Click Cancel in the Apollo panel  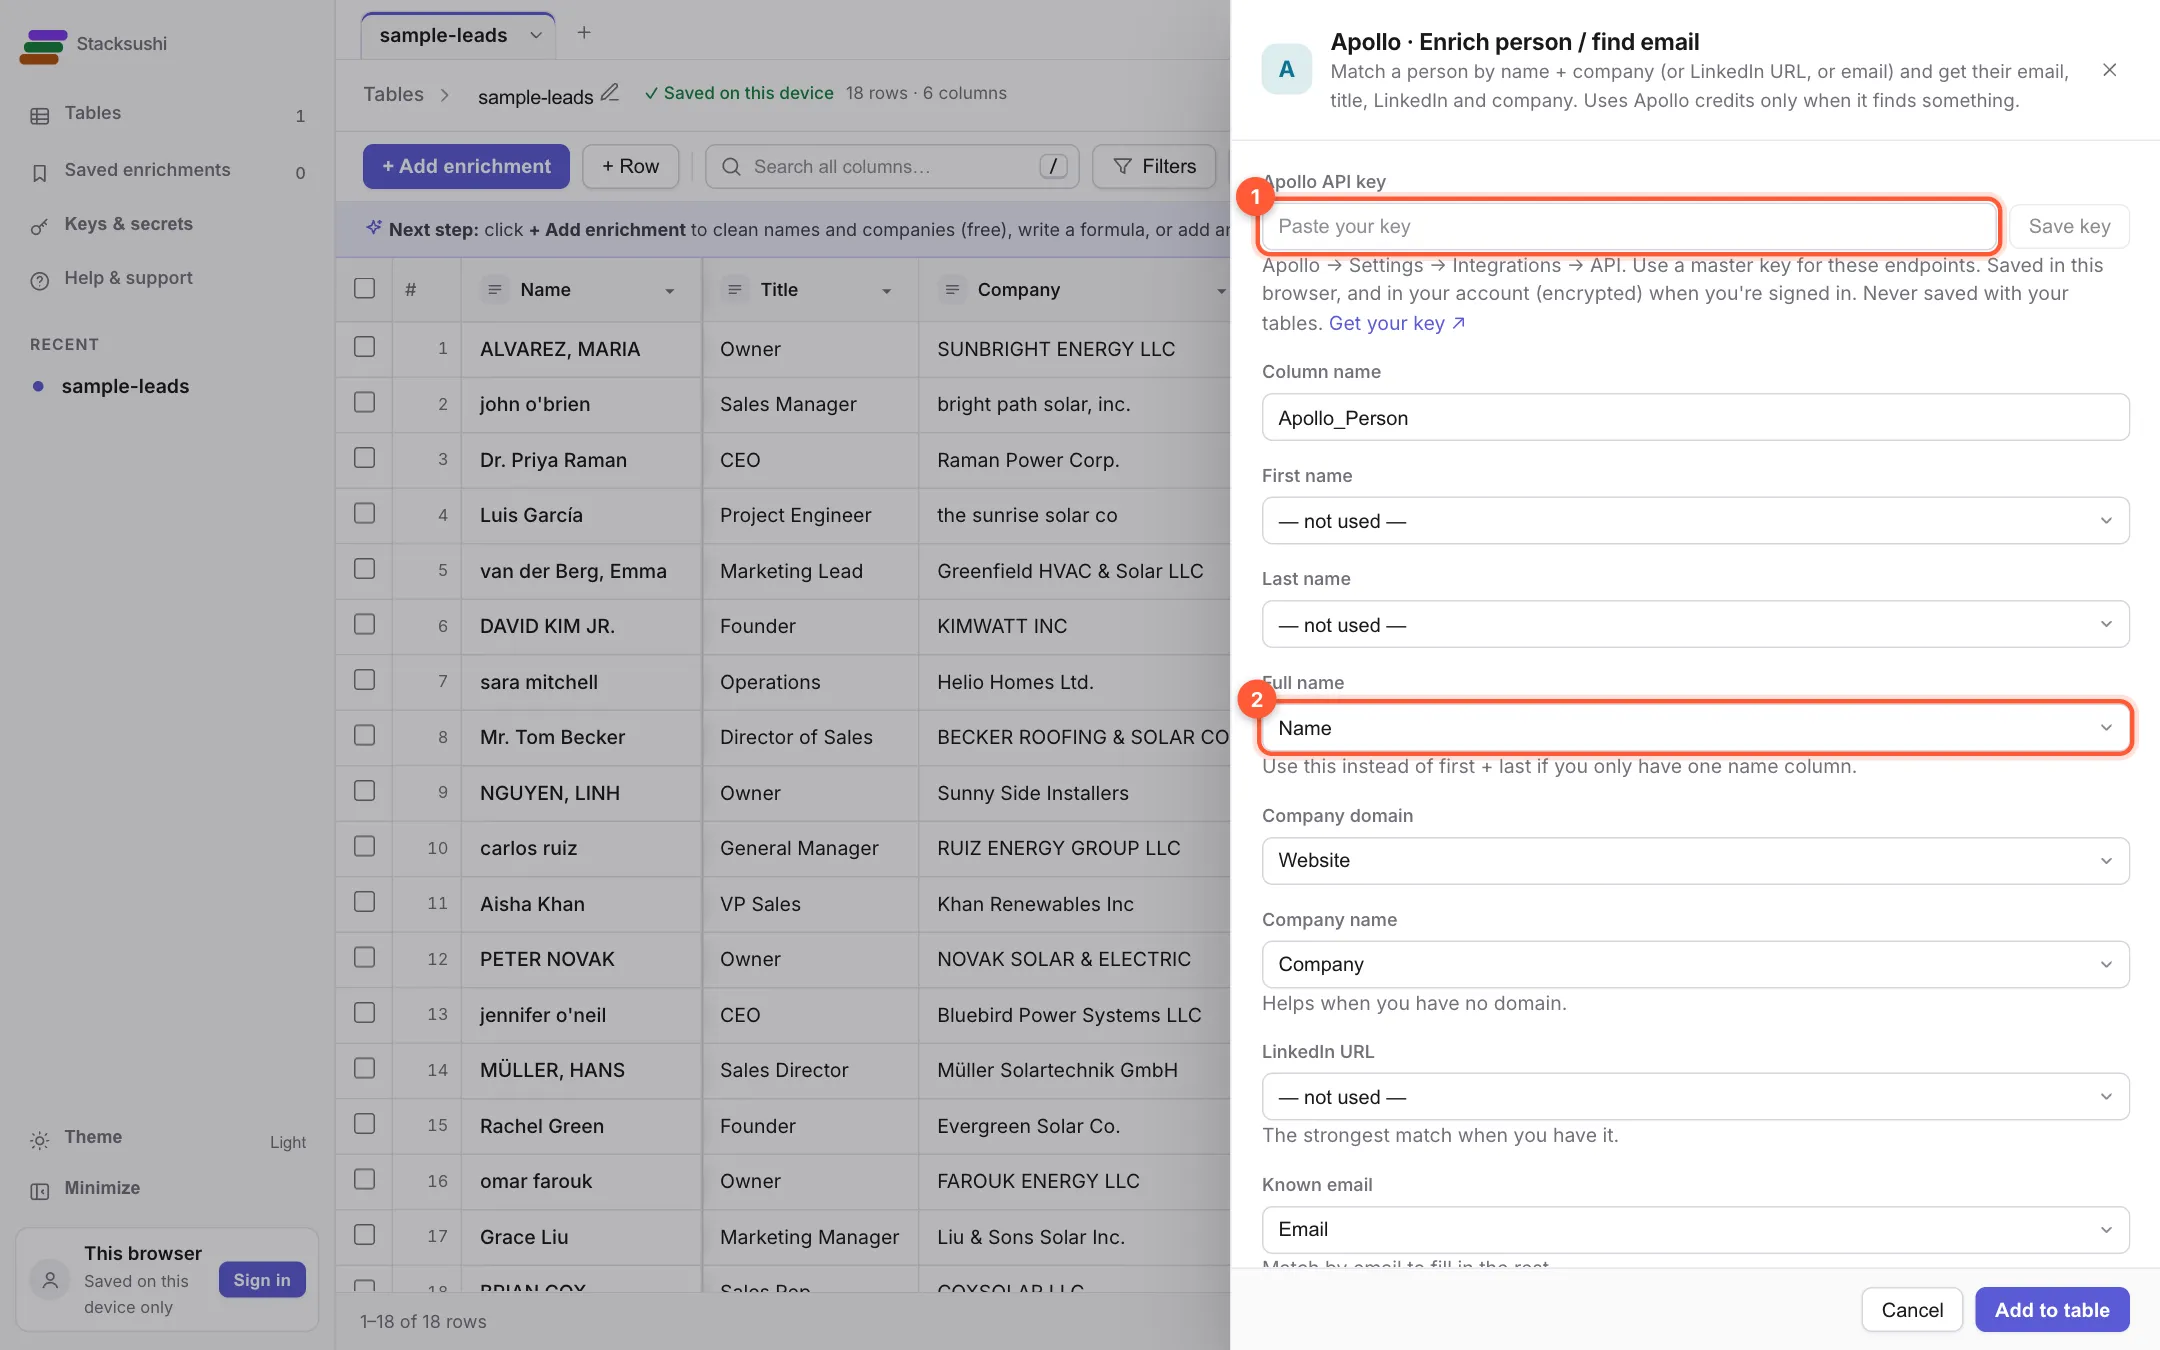click(1912, 1310)
